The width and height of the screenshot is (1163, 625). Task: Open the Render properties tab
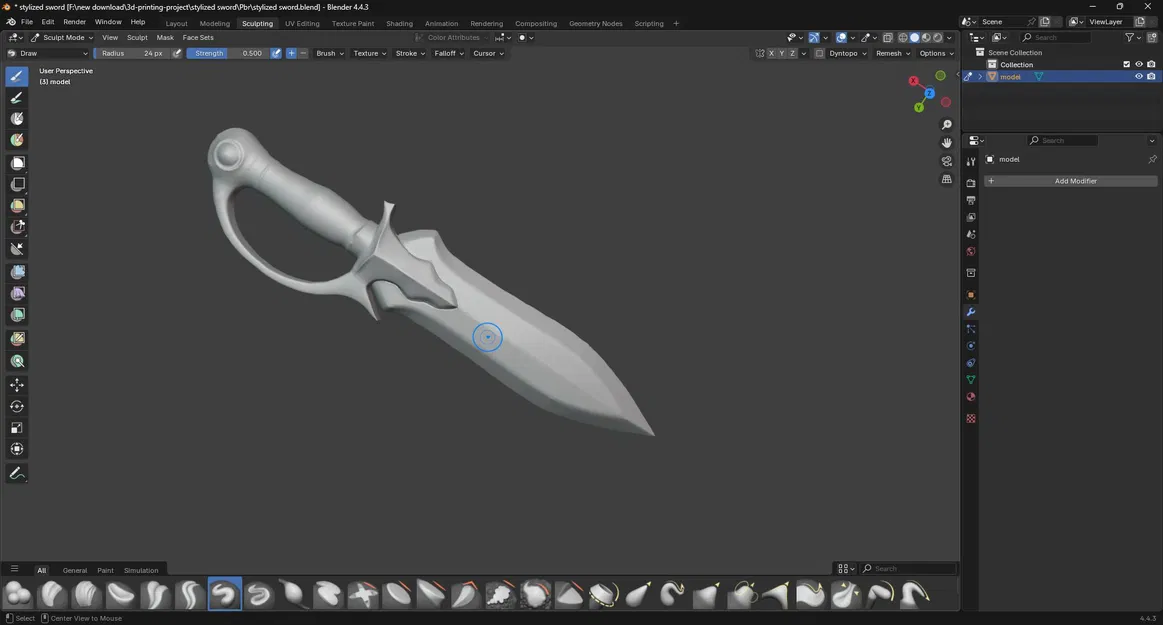tap(970, 182)
